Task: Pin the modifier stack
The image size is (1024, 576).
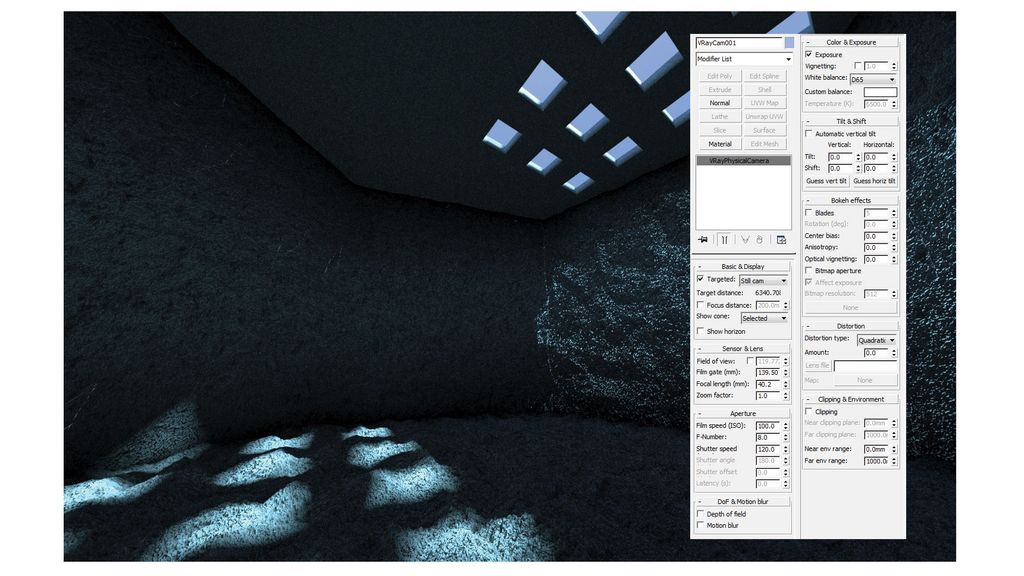Action: (701, 240)
